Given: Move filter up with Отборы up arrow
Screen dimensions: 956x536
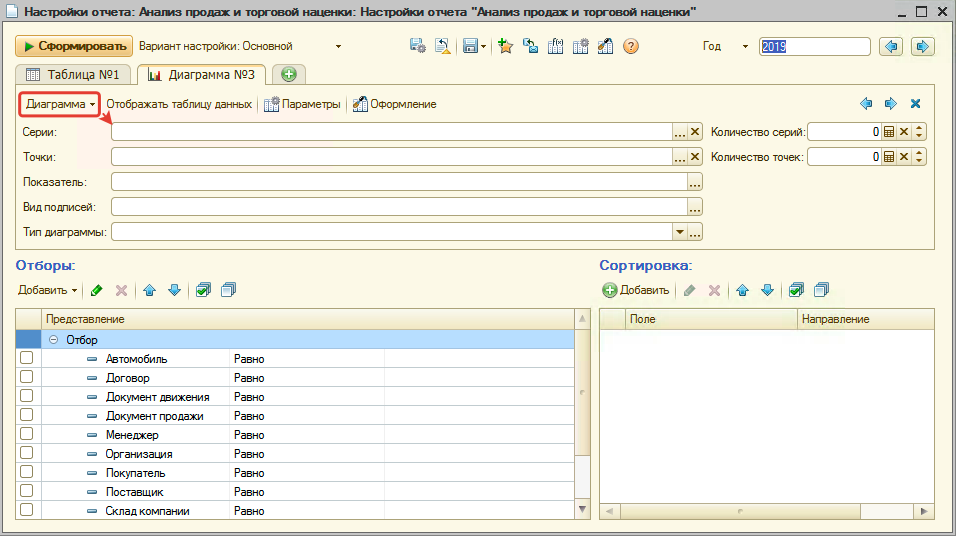Looking at the screenshot, I should coord(149,290).
